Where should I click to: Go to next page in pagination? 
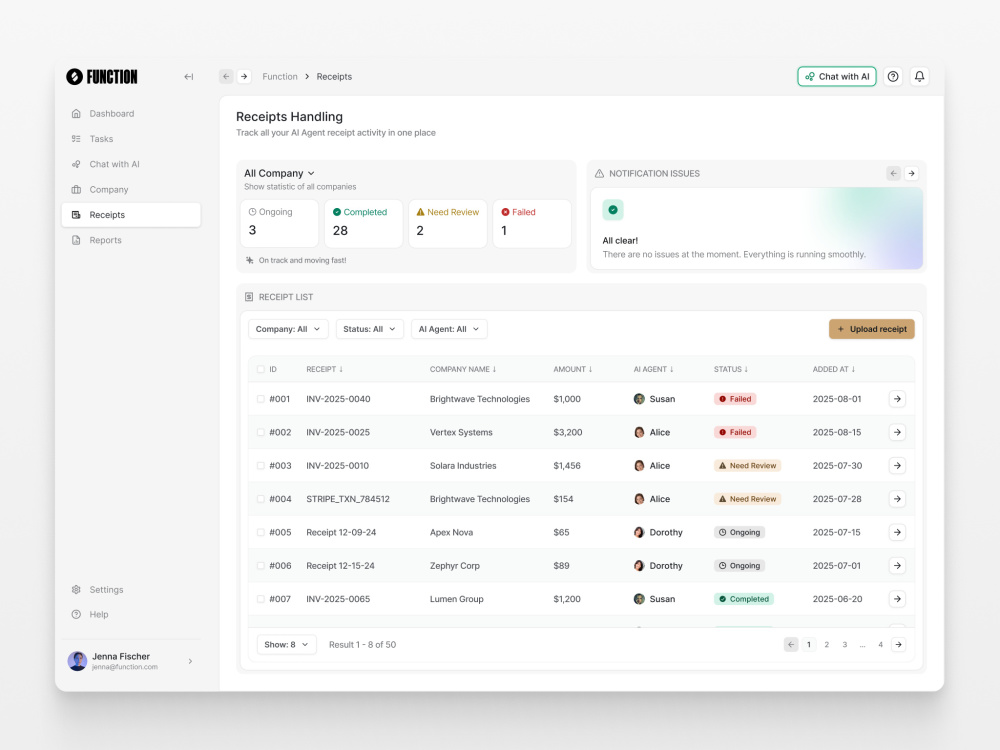(899, 645)
